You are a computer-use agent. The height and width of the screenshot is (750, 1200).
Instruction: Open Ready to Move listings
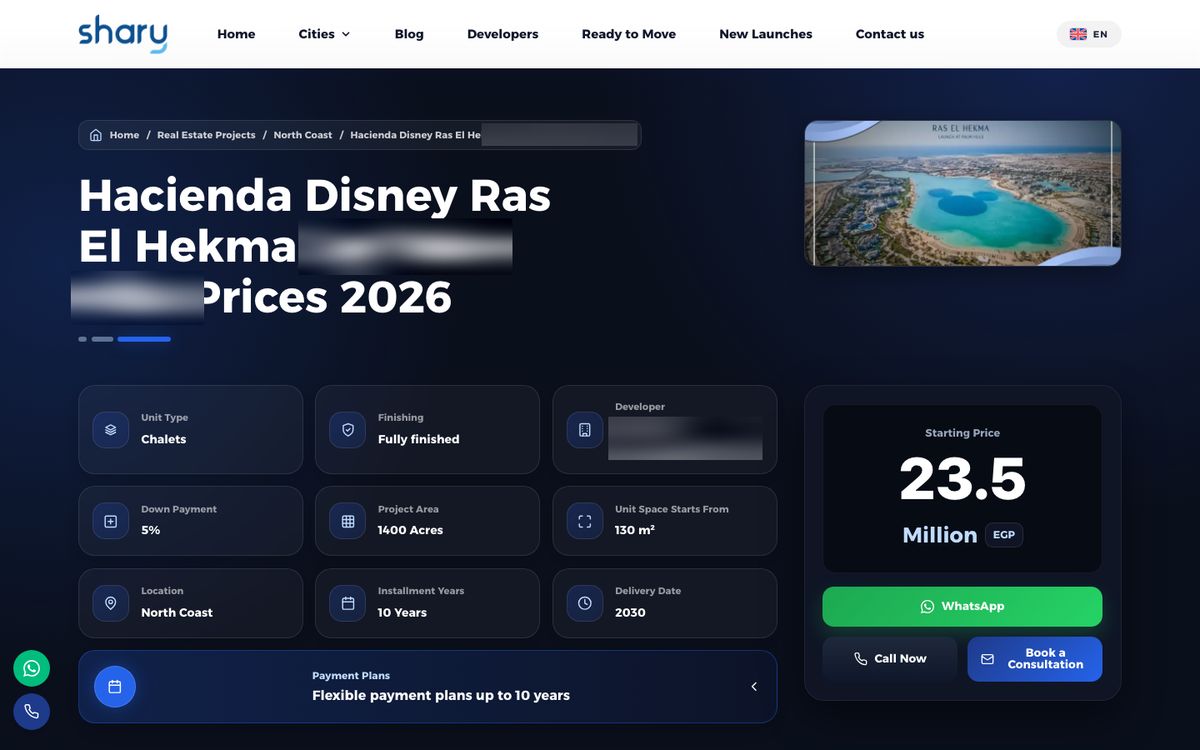point(629,34)
